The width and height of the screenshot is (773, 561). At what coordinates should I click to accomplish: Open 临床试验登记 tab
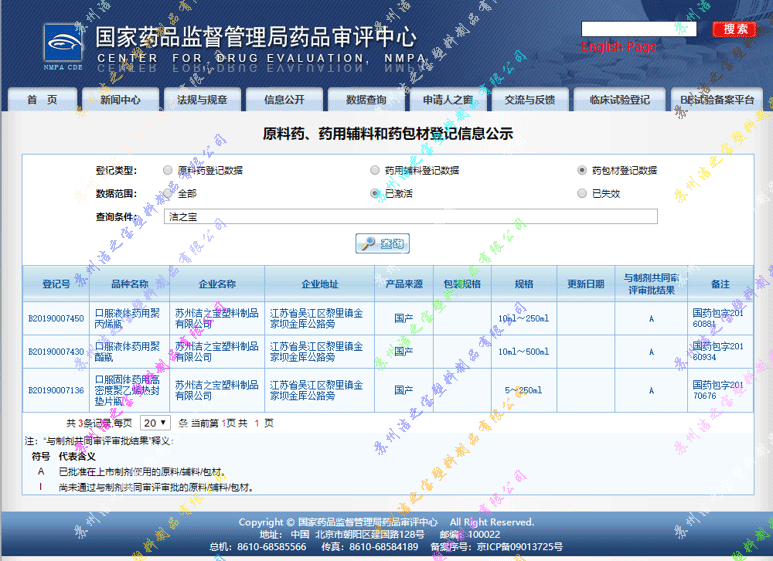619,100
